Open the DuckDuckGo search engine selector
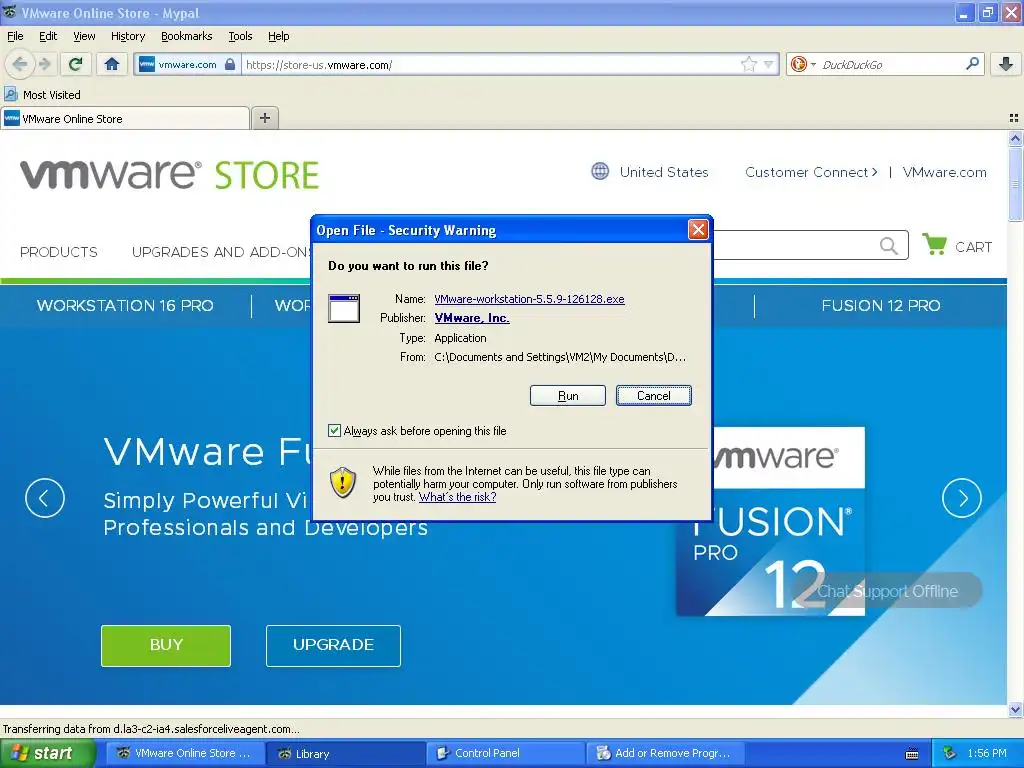The height and width of the screenshot is (768, 1024). point(803,64)
